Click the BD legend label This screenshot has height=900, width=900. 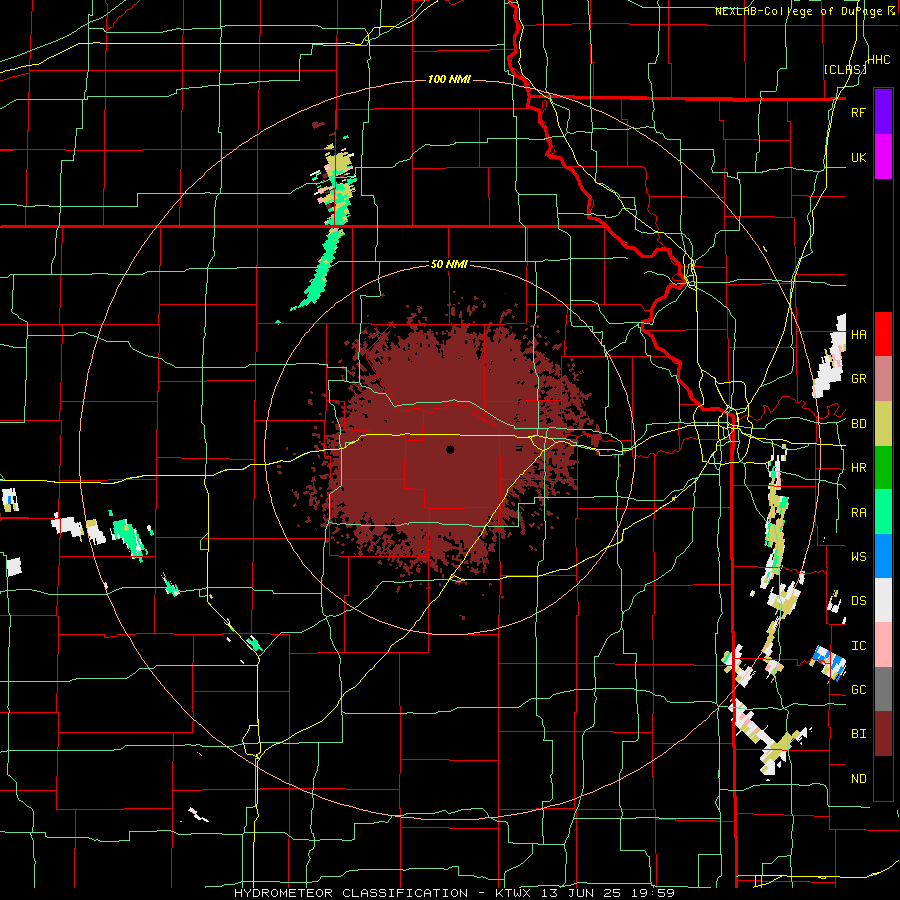(859, 424)
